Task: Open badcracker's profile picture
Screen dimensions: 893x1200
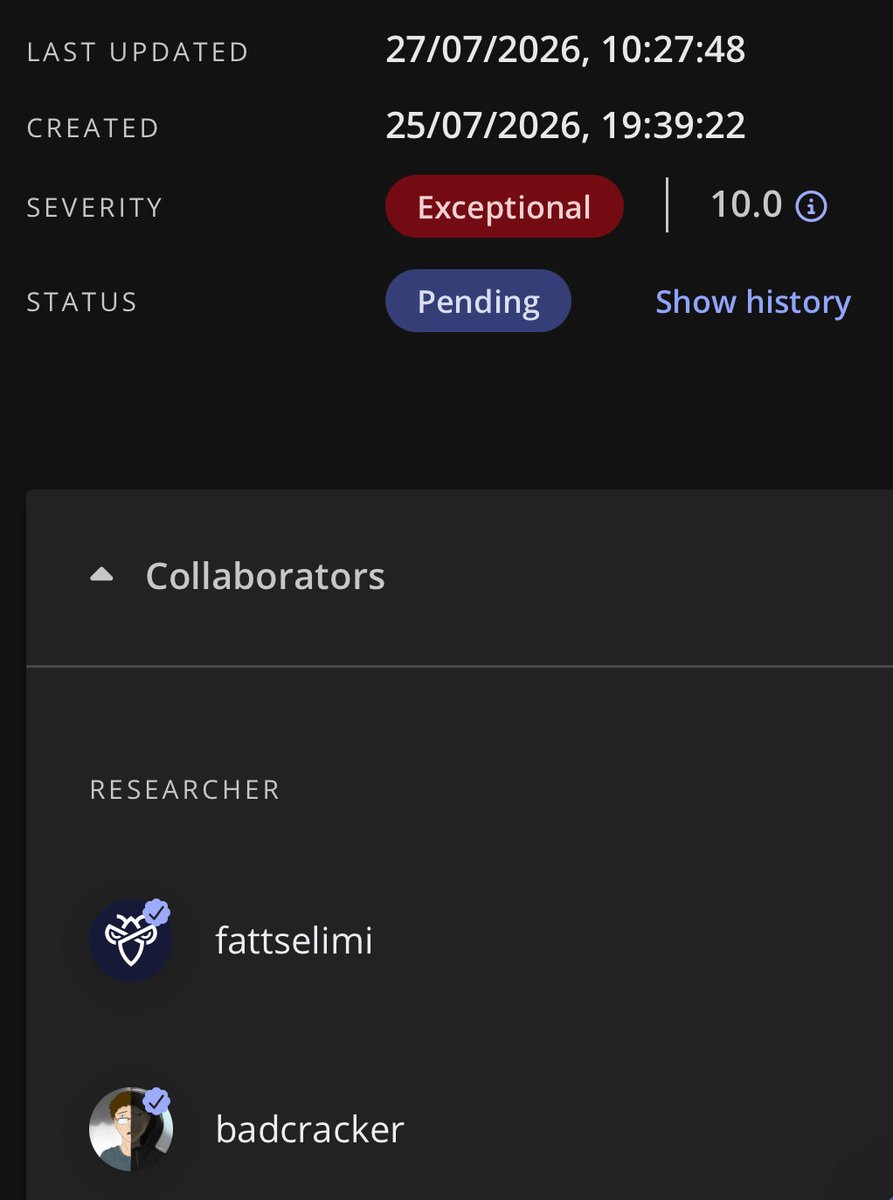Action: [131, 1129]
